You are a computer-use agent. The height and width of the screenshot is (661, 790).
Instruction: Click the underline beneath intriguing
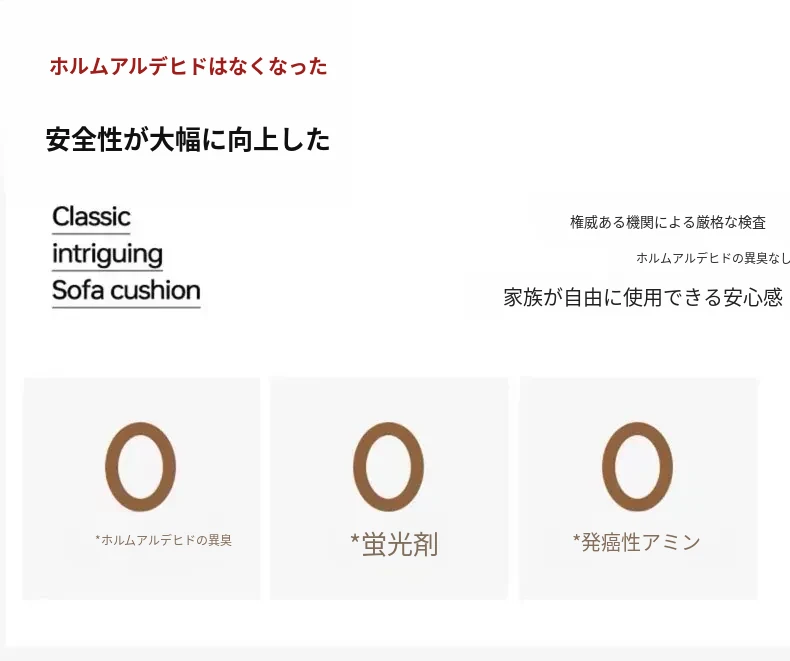(x=107, y=271)
